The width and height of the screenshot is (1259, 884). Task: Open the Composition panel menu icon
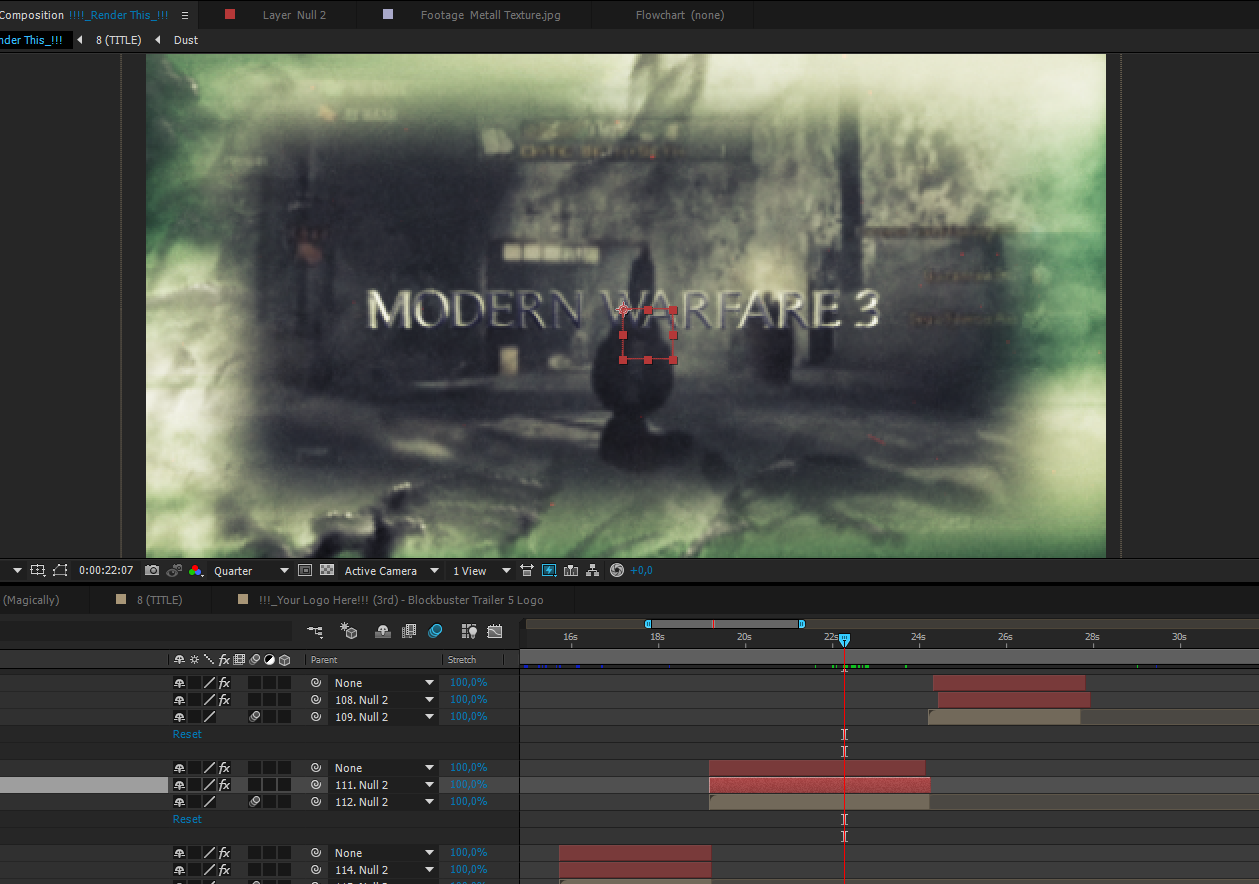pos(185,15)
